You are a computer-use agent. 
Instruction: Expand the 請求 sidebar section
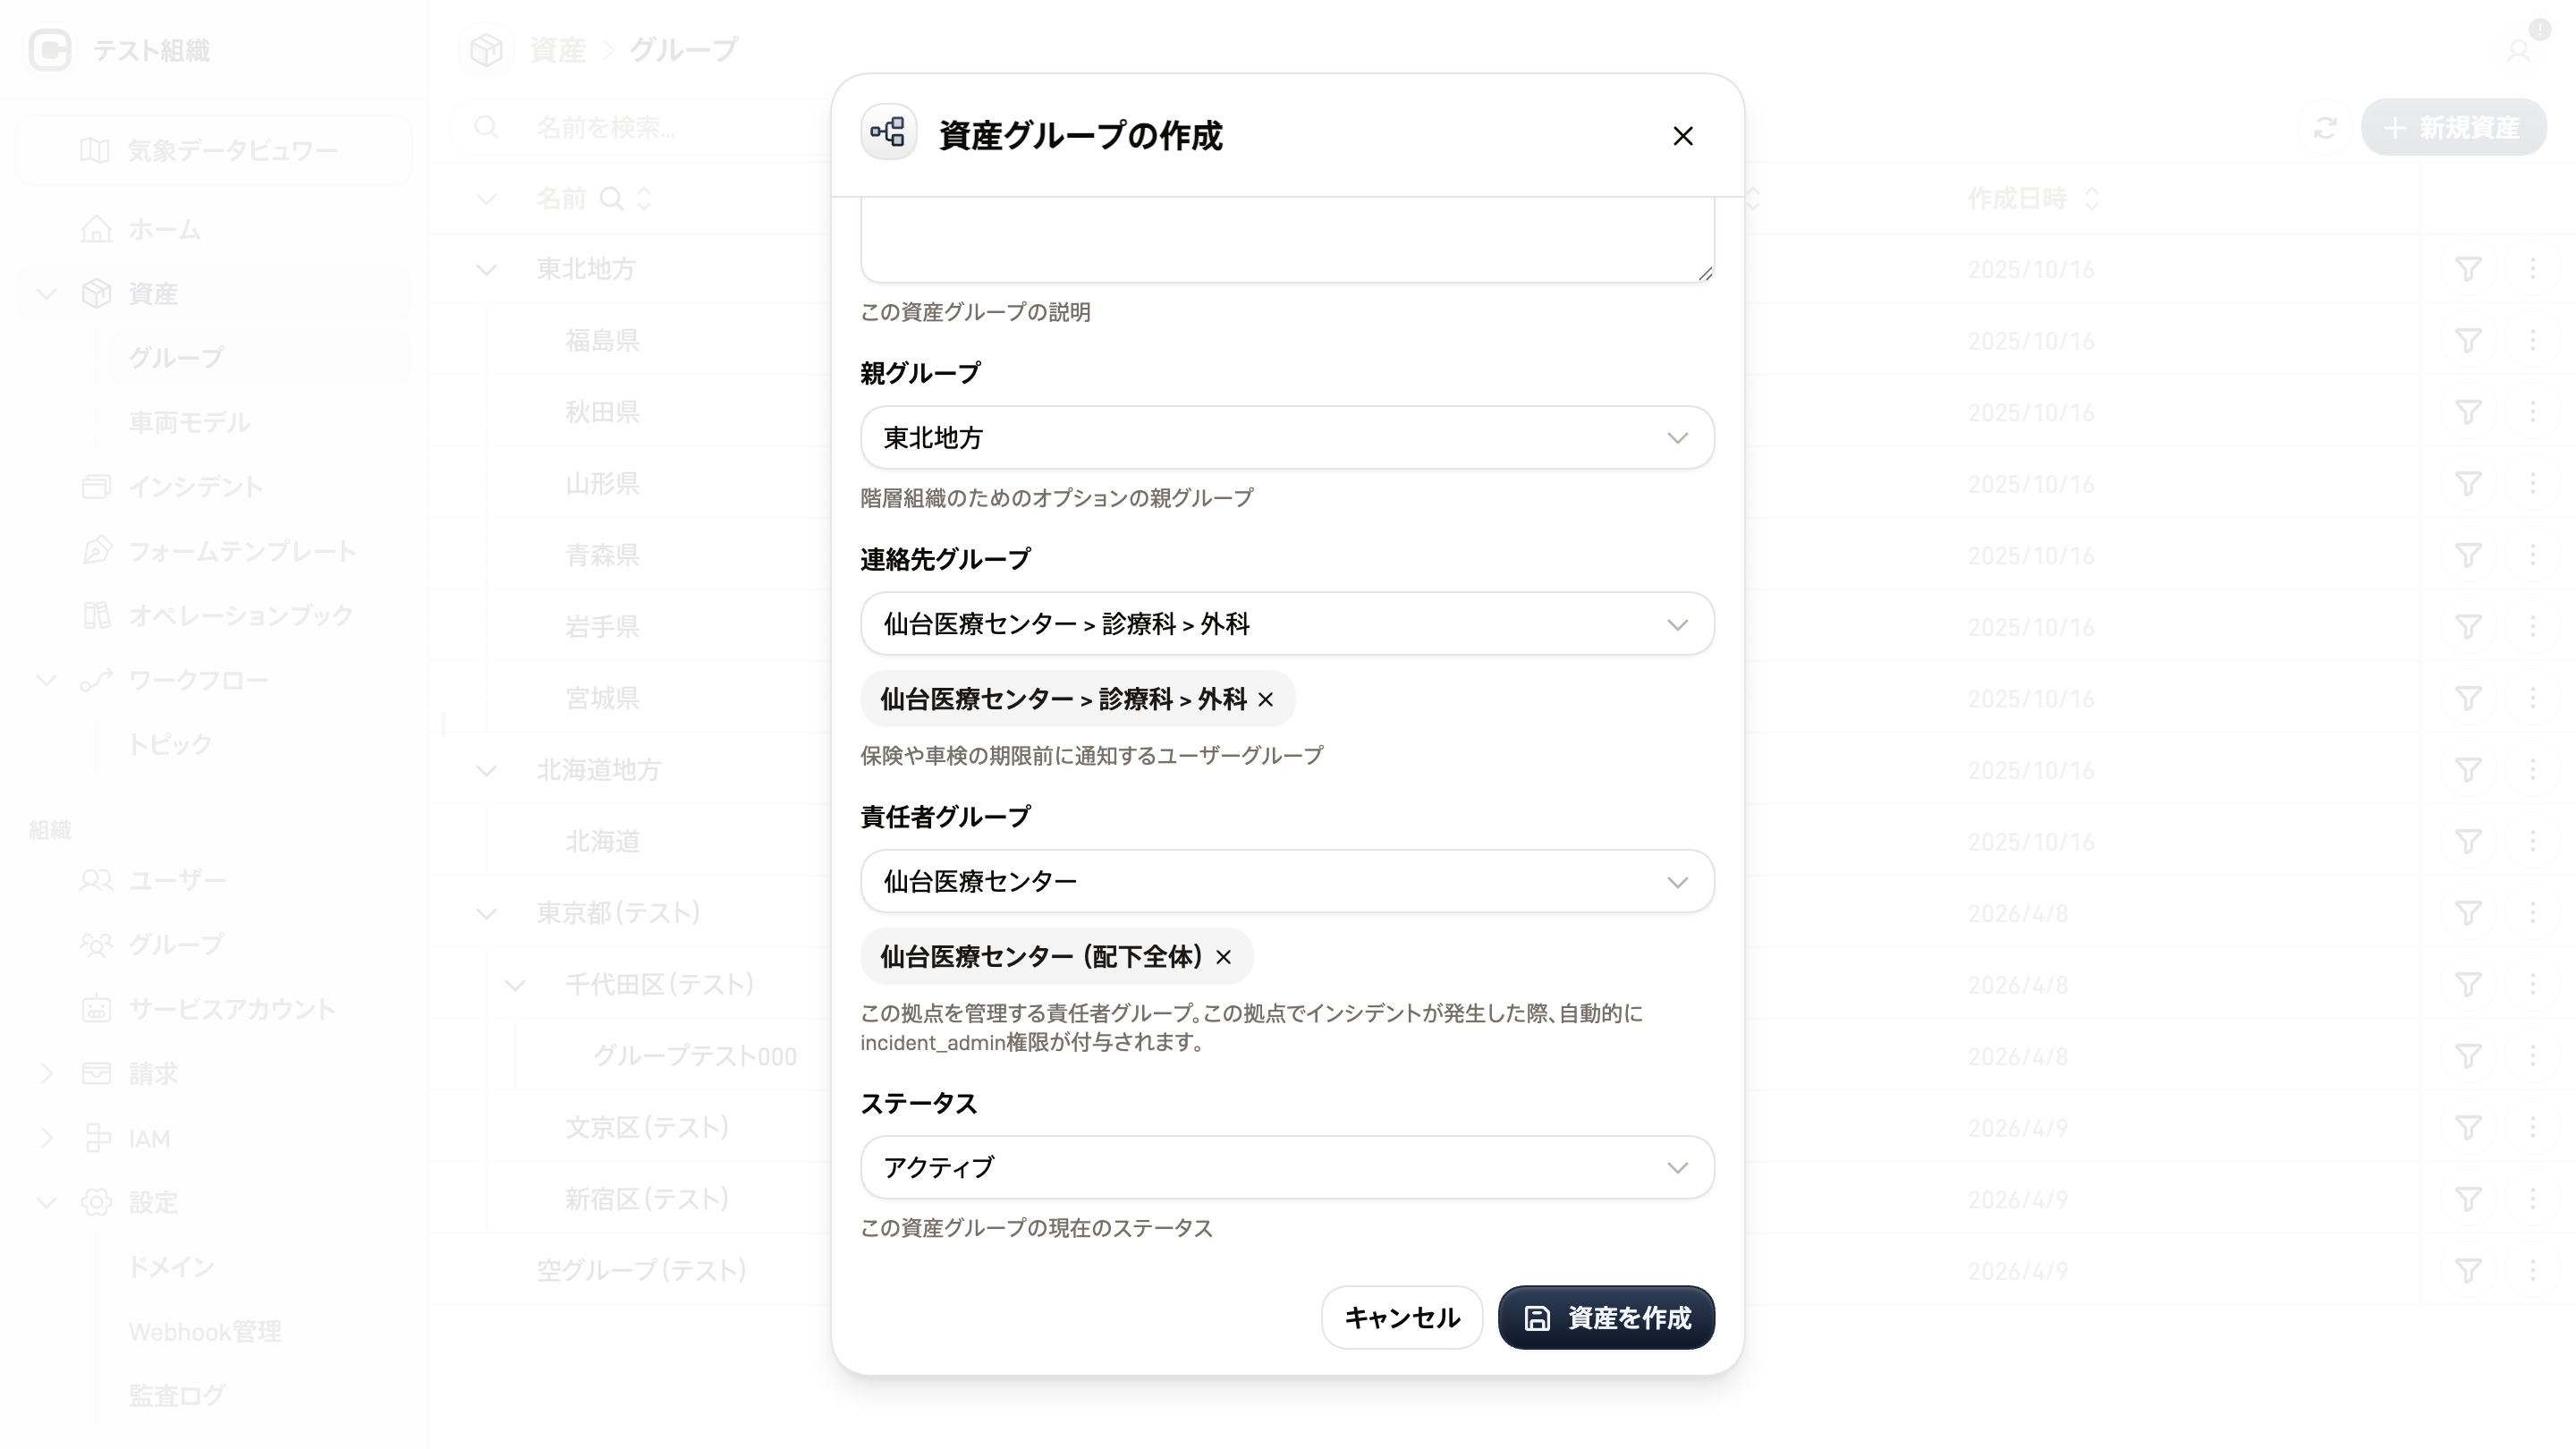(x=46, y=1074)
